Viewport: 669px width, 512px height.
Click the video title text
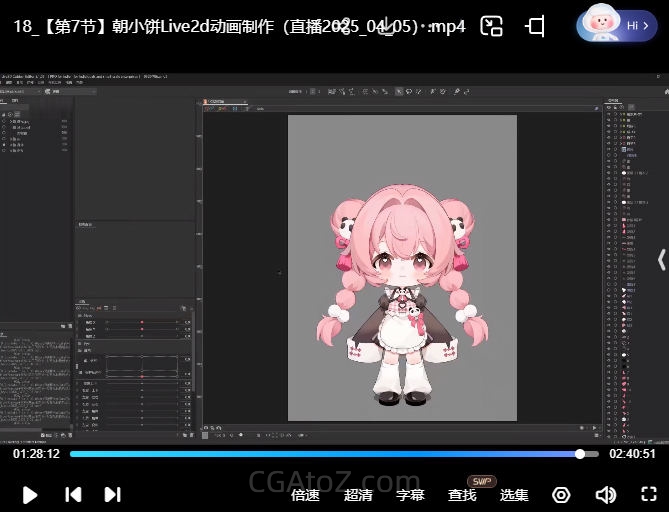click(x=240, y=27)
